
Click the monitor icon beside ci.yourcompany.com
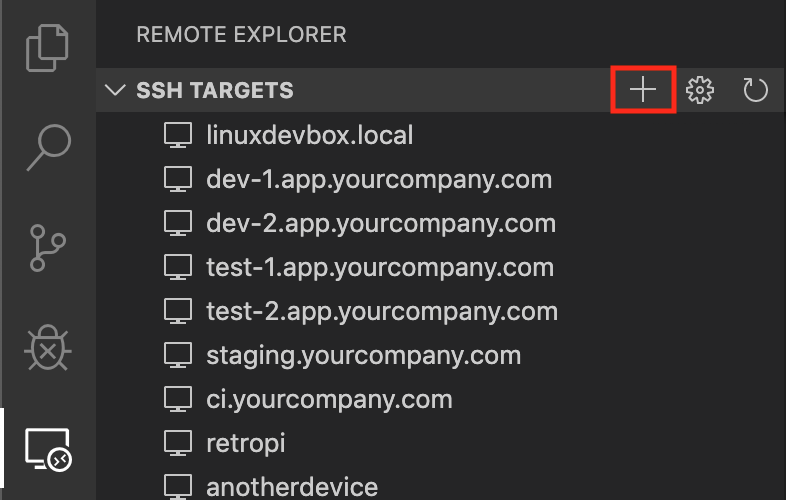click(178, 400)
